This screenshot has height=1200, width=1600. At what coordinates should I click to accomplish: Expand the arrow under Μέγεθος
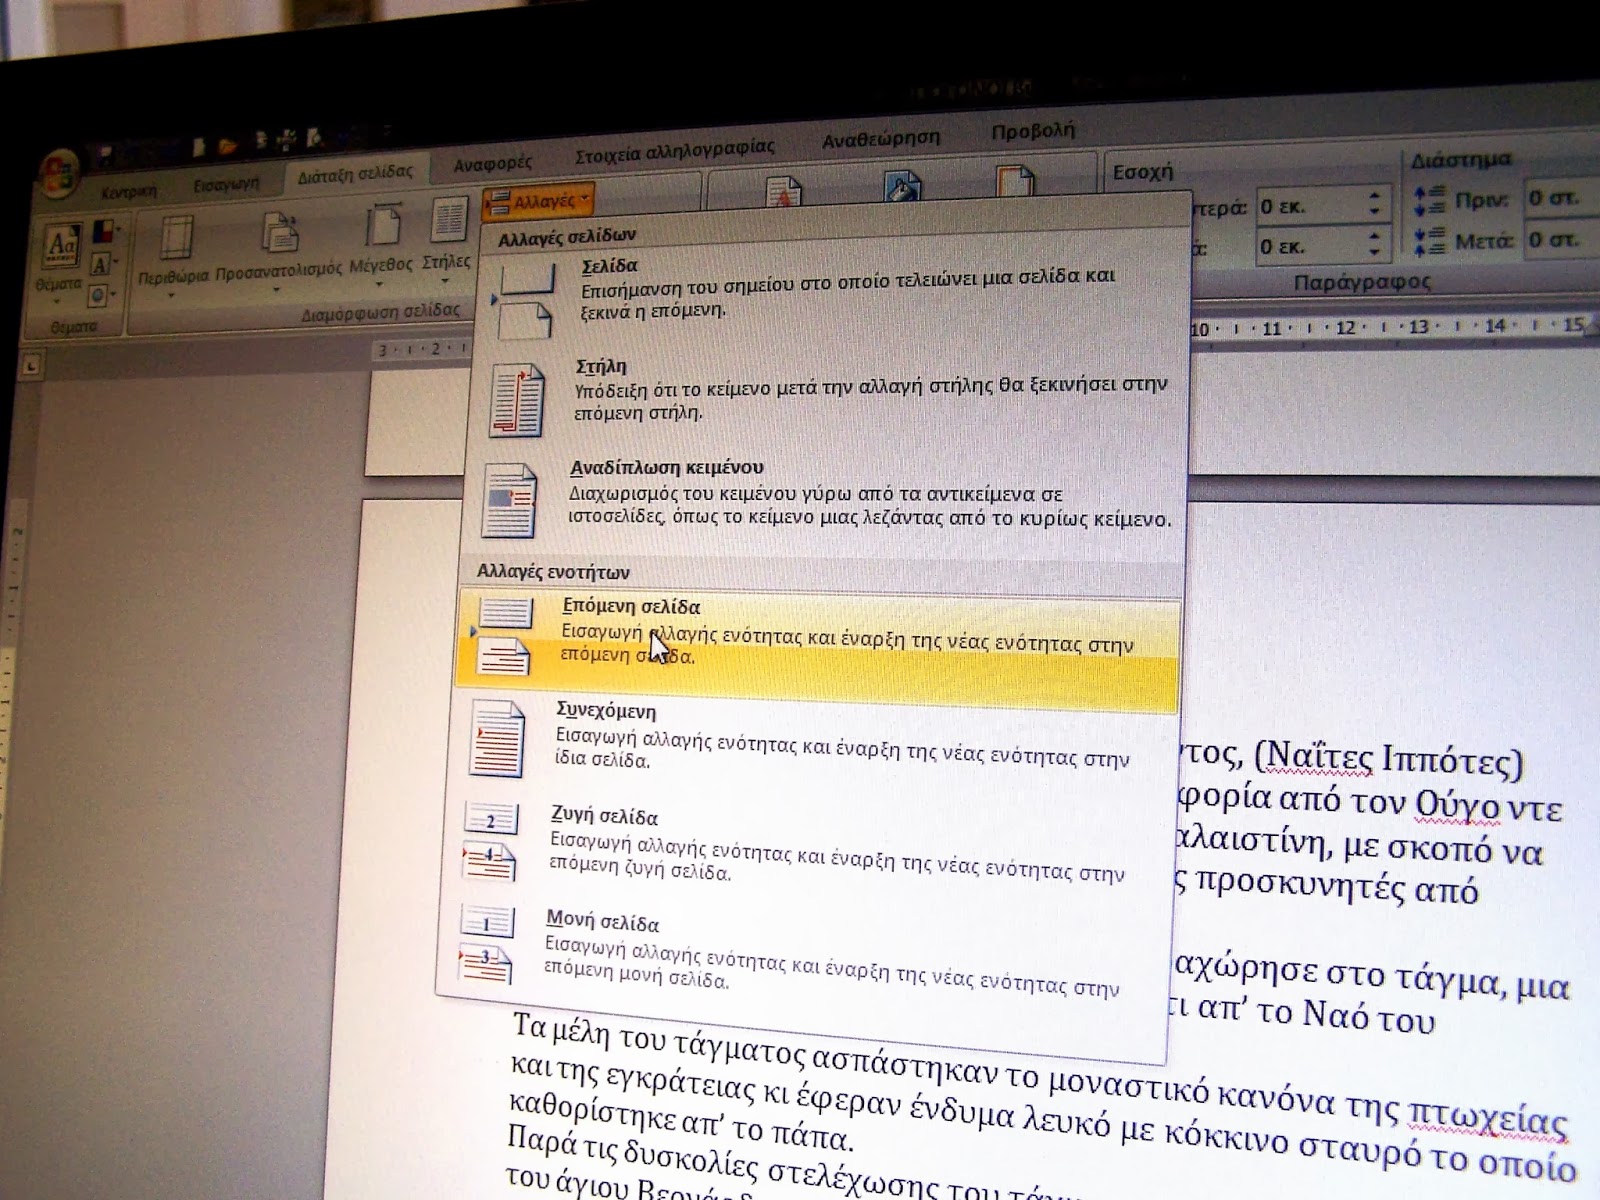tap(380, 283)
